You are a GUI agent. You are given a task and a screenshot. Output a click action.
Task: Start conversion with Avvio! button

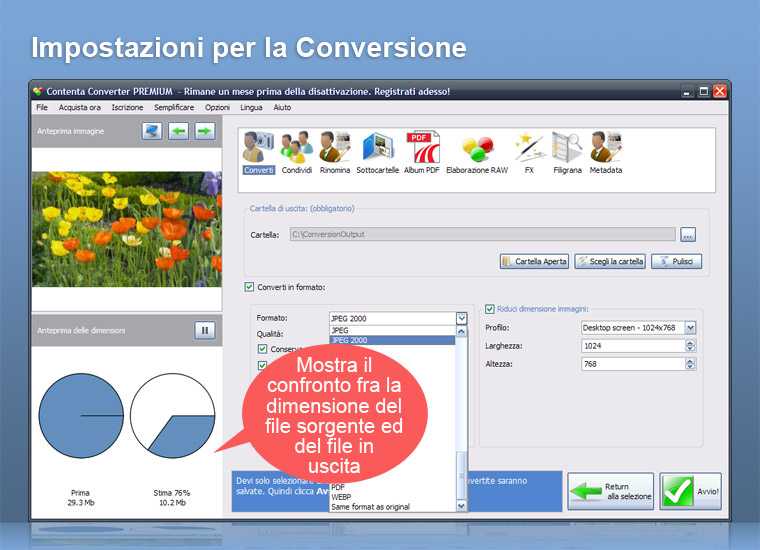point(691,491)
